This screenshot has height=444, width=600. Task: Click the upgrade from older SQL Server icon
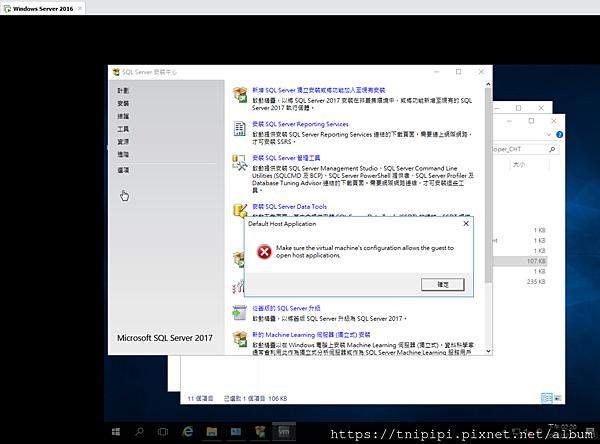240,312
